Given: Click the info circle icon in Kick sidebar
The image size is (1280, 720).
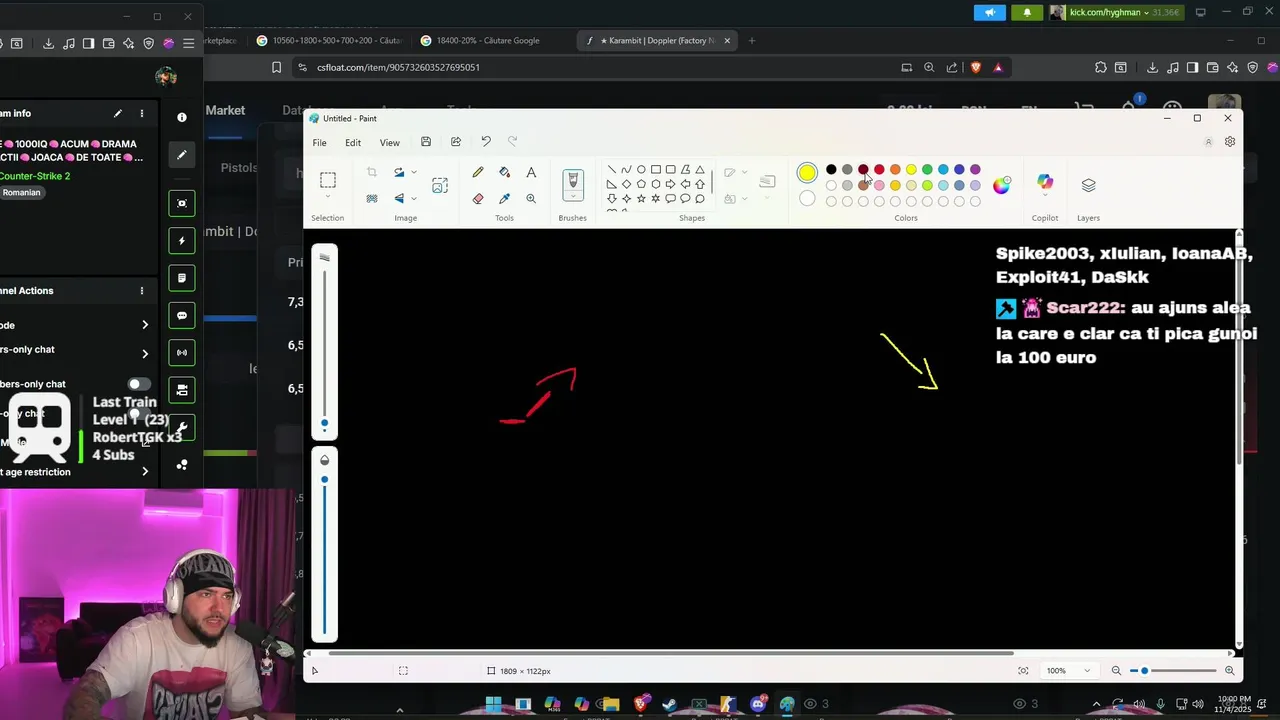Looking at the screenshot, I should click(x=182, y=117).
